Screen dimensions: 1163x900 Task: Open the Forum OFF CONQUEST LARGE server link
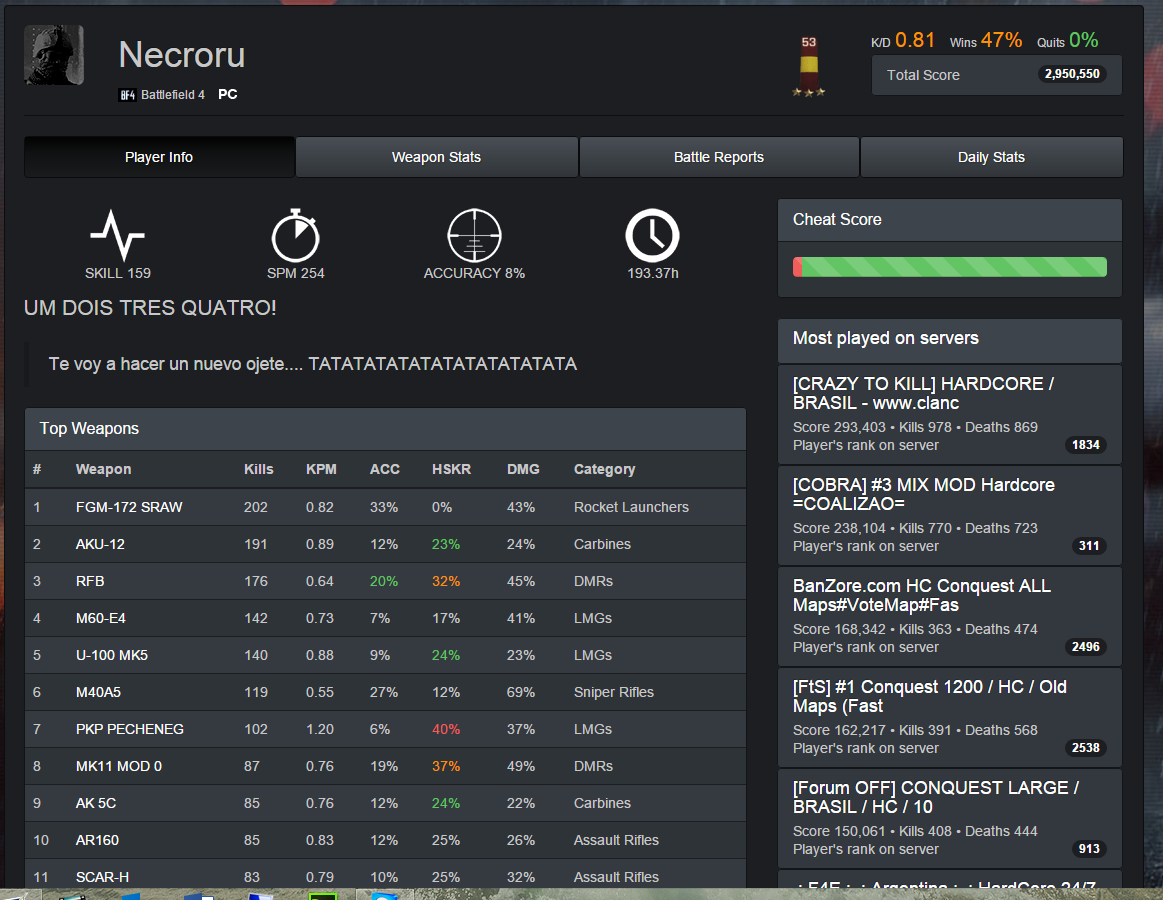pyautogui.click(x=936, y=797)
